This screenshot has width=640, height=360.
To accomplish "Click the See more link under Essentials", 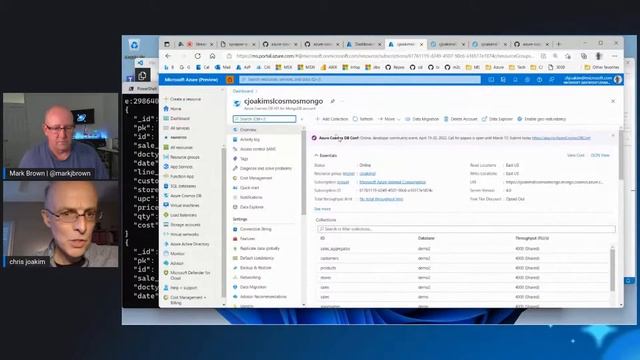I will [322, 209].
